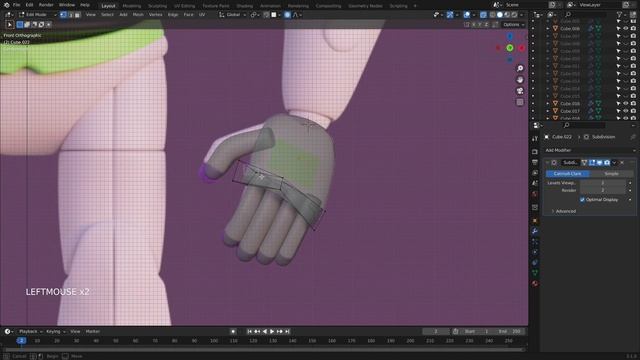This screenshot has height=360, width=640.
Task: Activate the Select Box tool icon
Action: tap(10, 24)
